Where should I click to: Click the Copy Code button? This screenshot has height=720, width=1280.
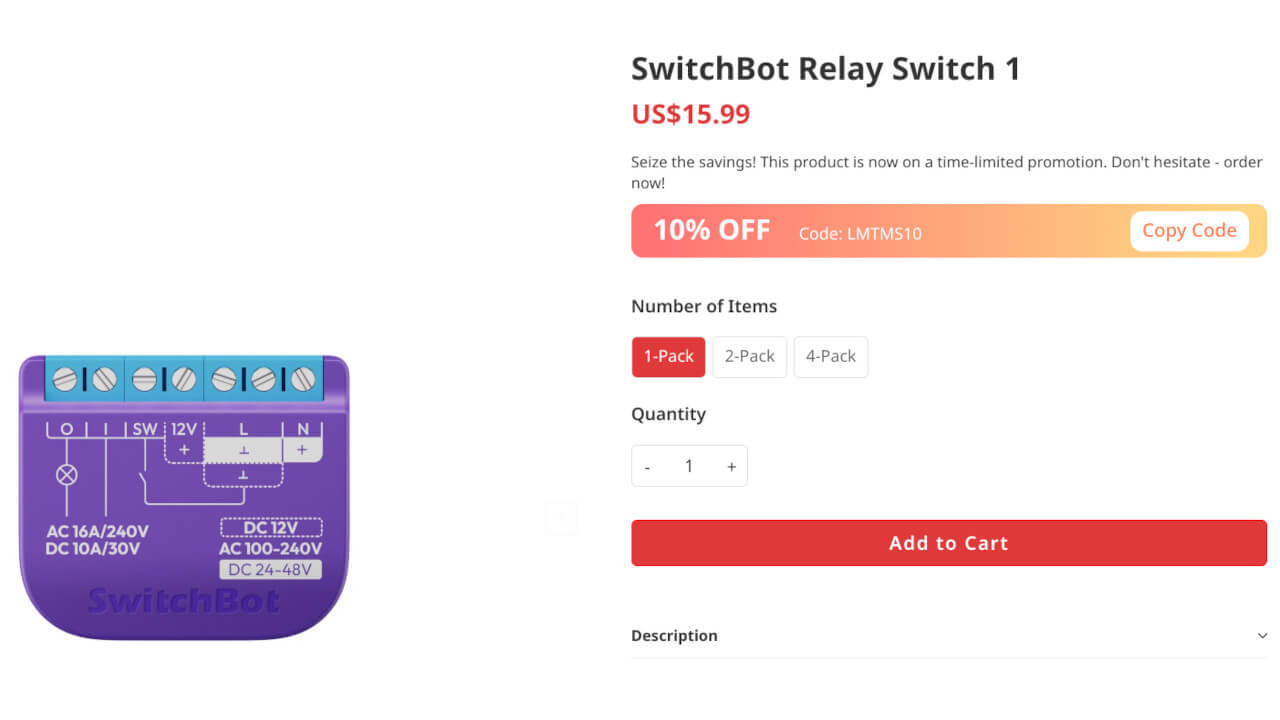pyautogui.click(x=1189, y=230)
